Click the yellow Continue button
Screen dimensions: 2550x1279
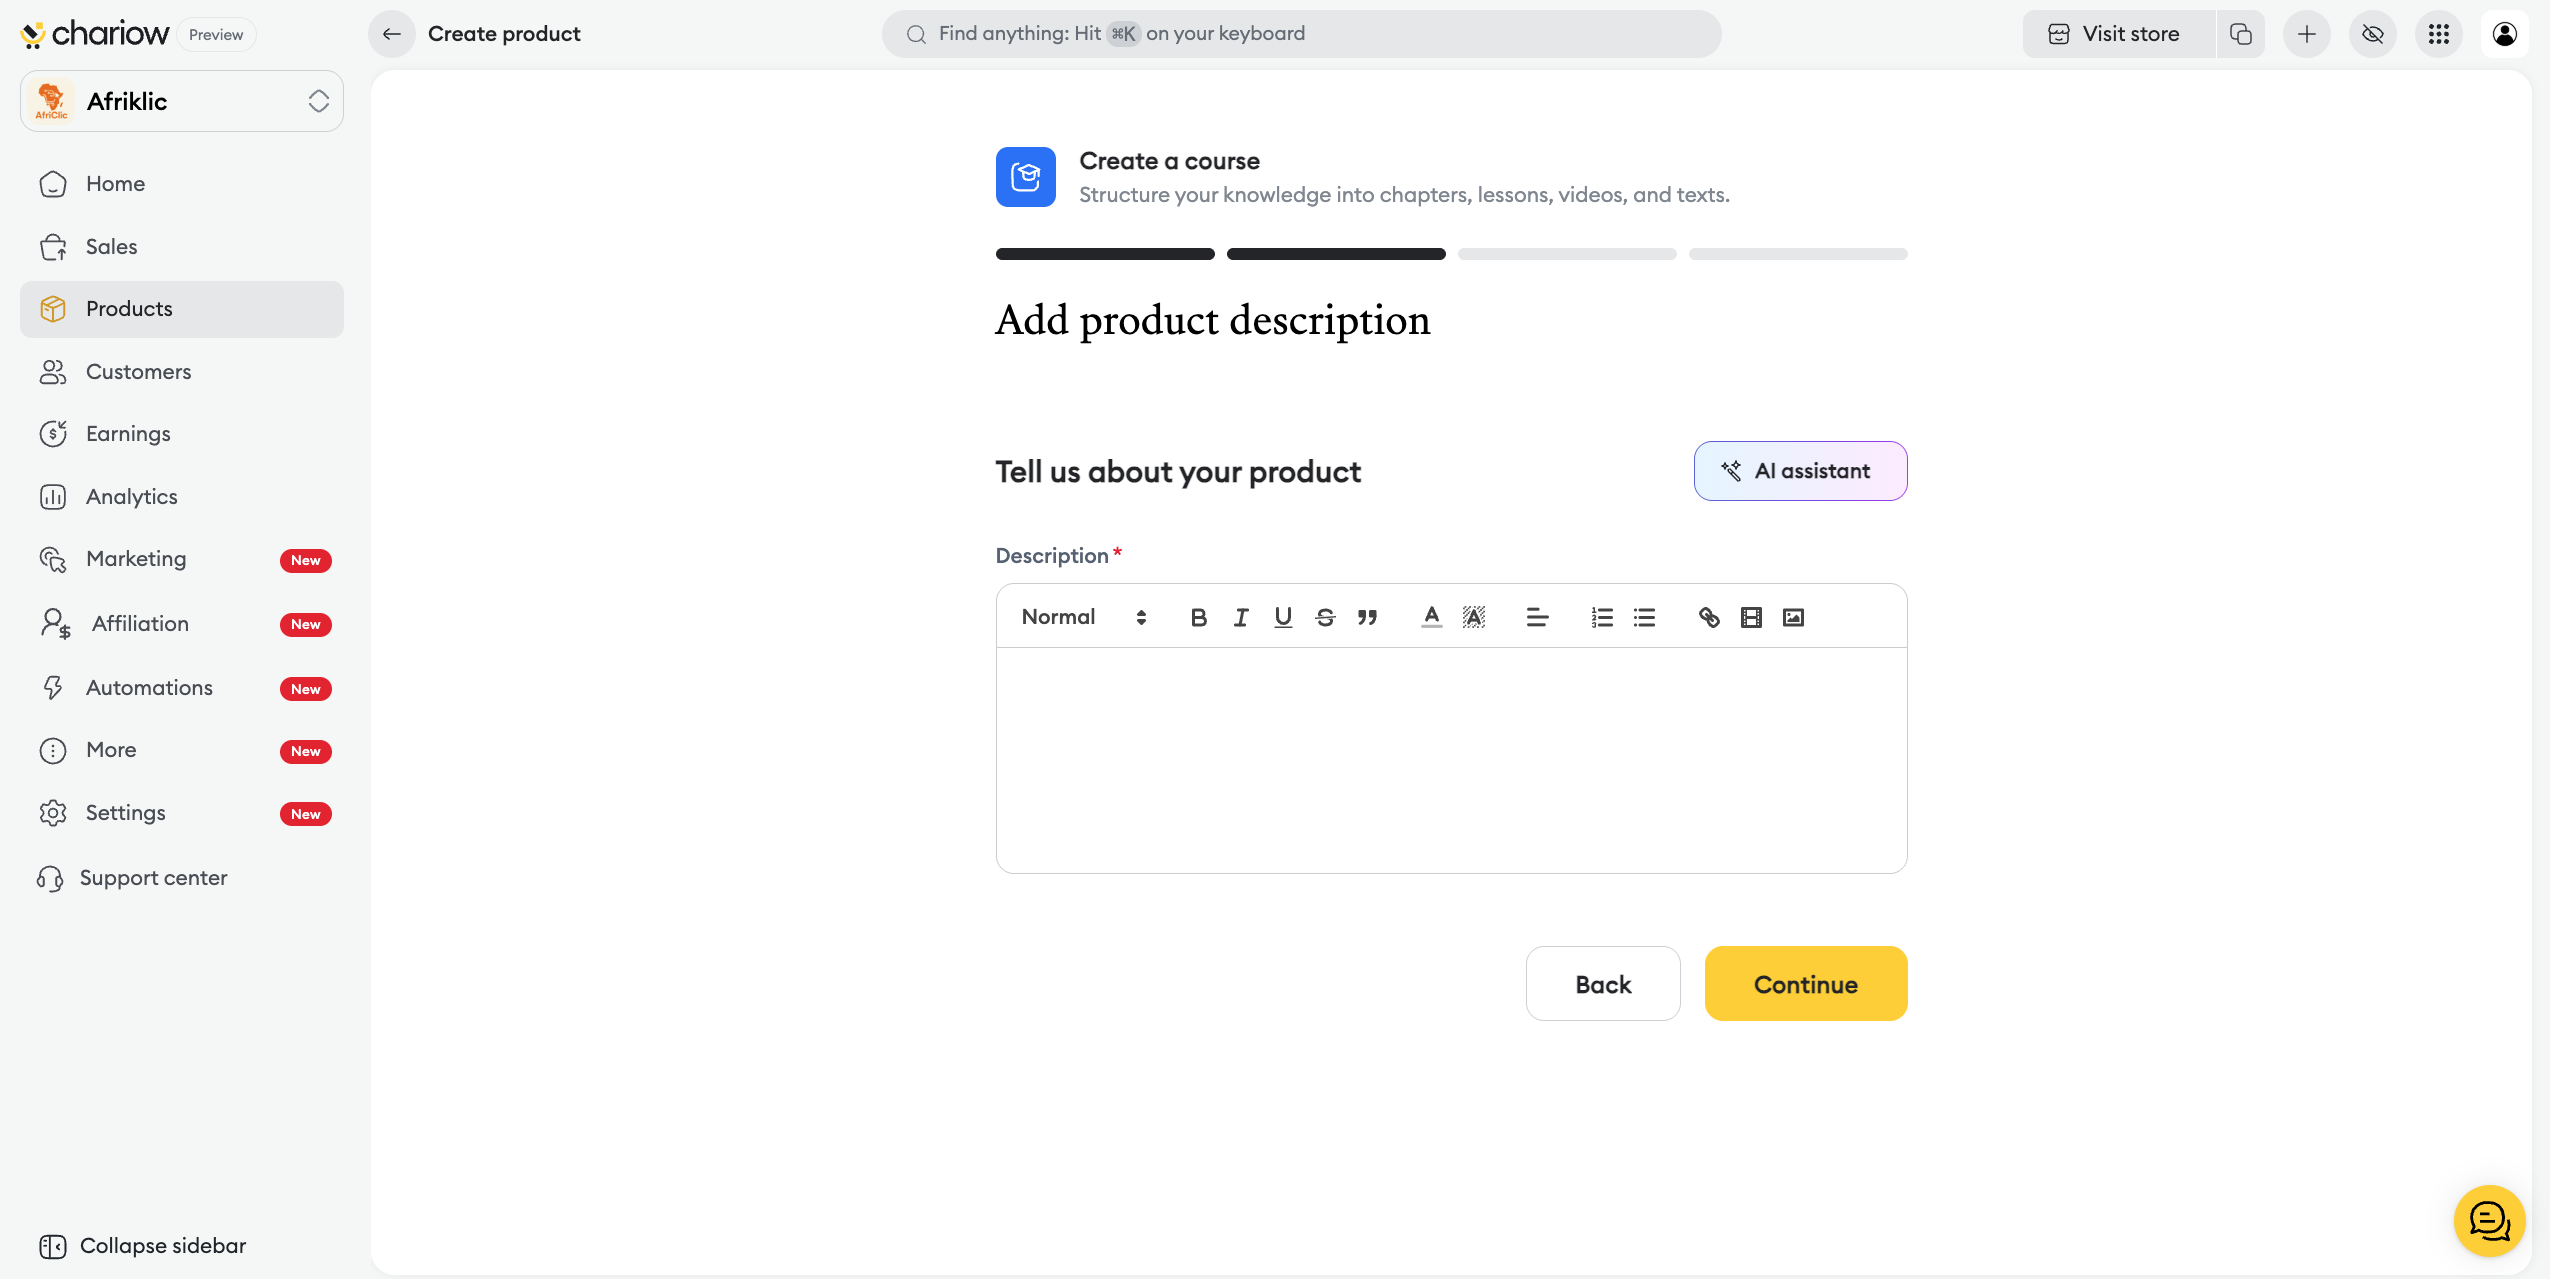click(x=1805, y=984)
